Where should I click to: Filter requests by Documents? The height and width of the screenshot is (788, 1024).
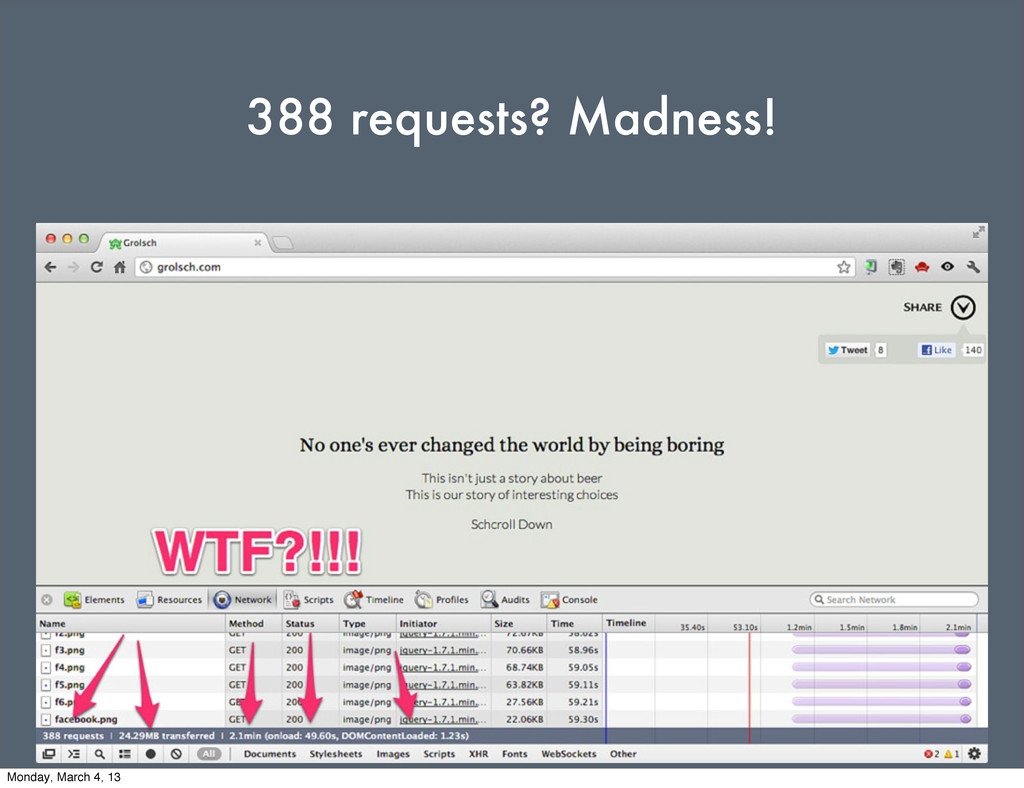pyautogui.click(x=270, y=754)
